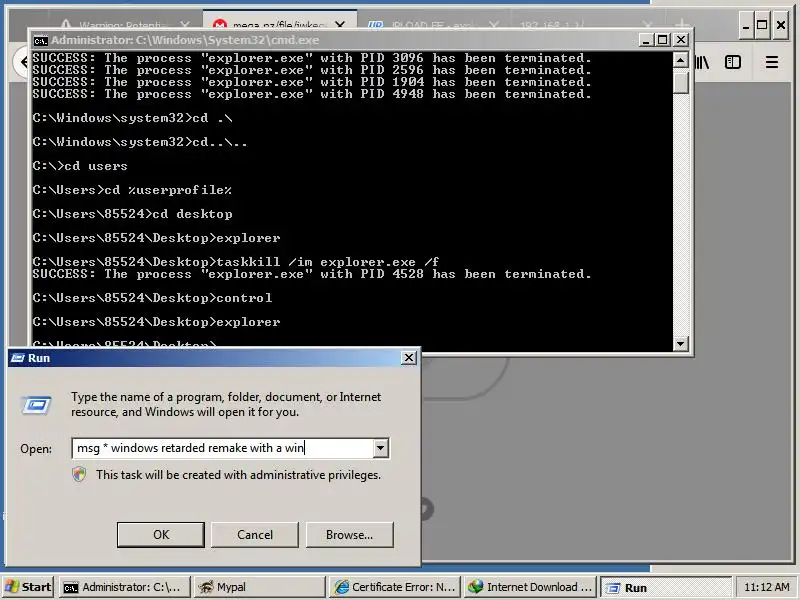
Task: Minimize the cmd.exe window
Action: [646, 40]
